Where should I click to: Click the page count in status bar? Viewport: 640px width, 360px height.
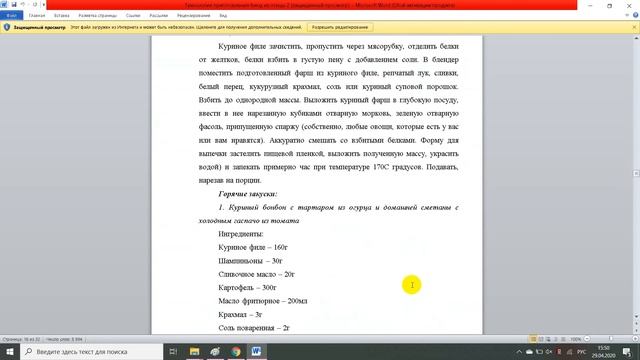[x=21, y=339]
